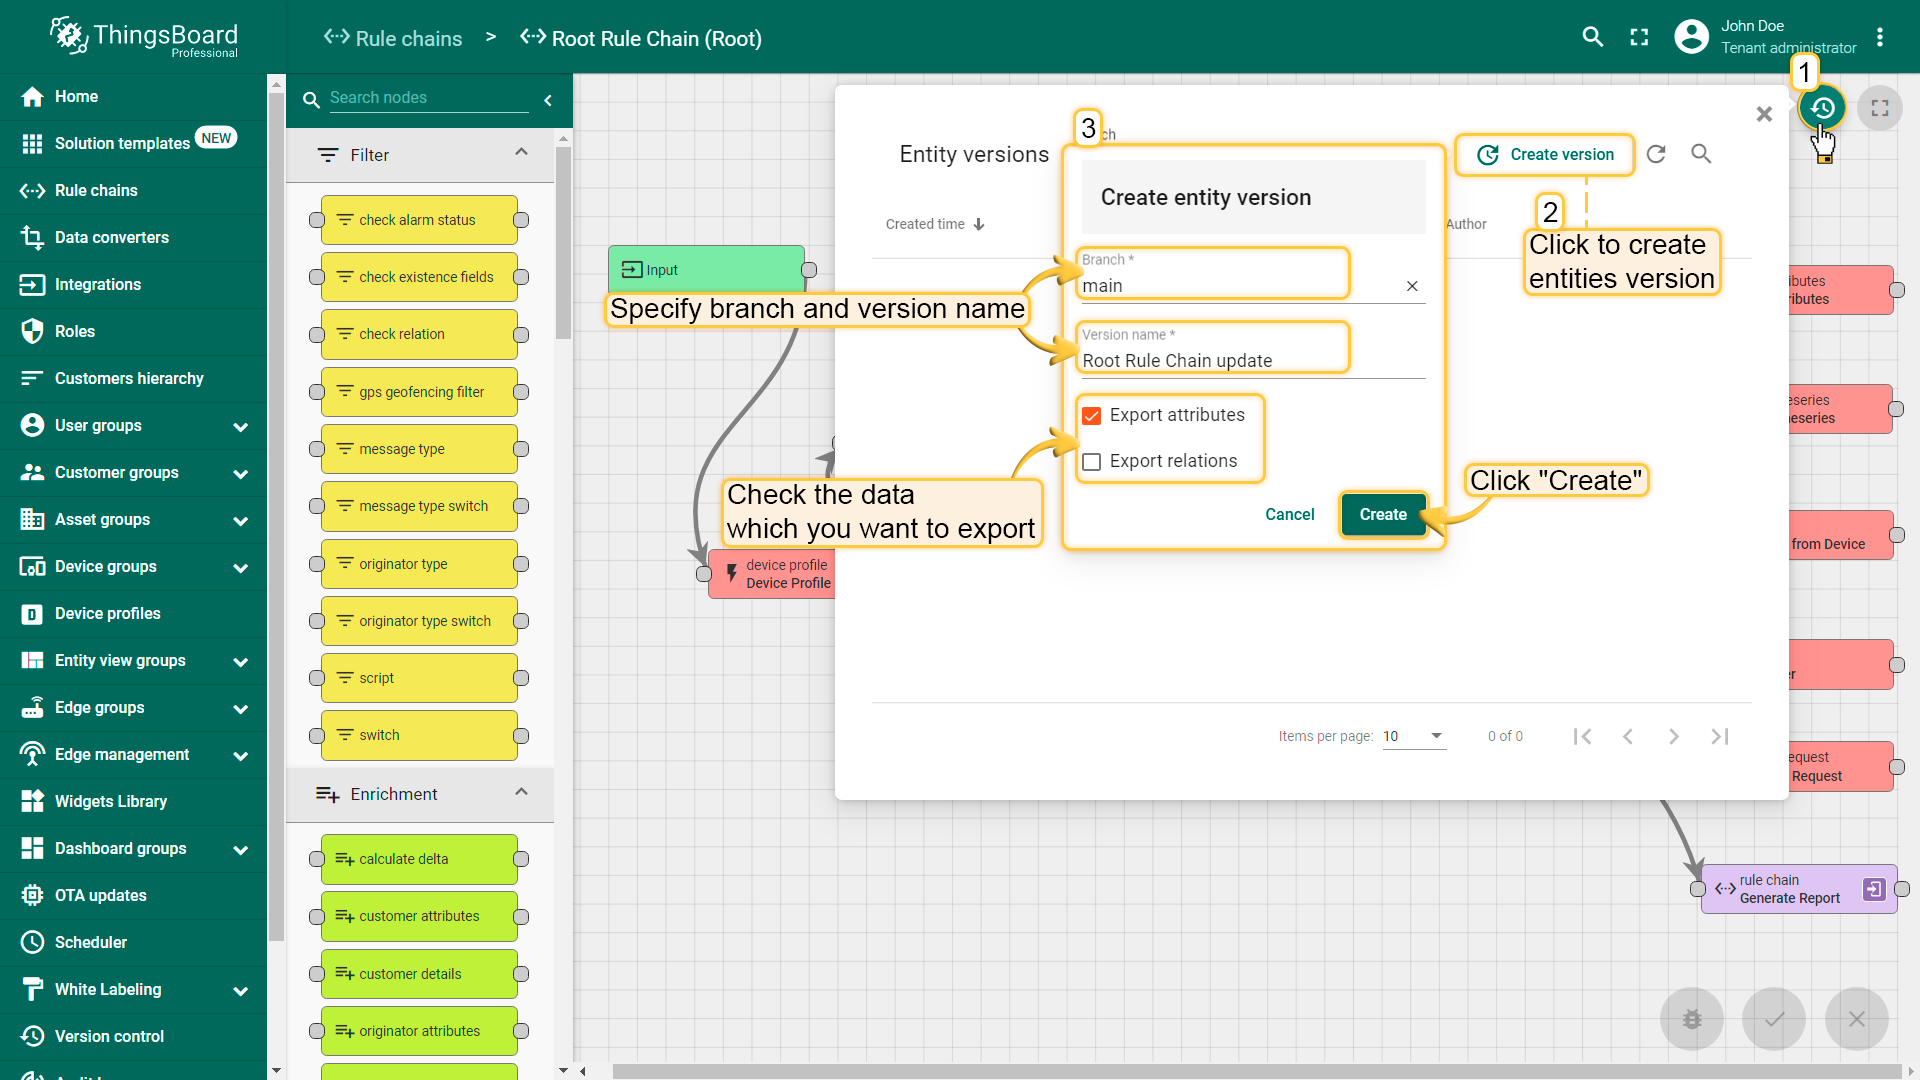
Task: Clear the Branch field value
Action: pos(1412,286)
